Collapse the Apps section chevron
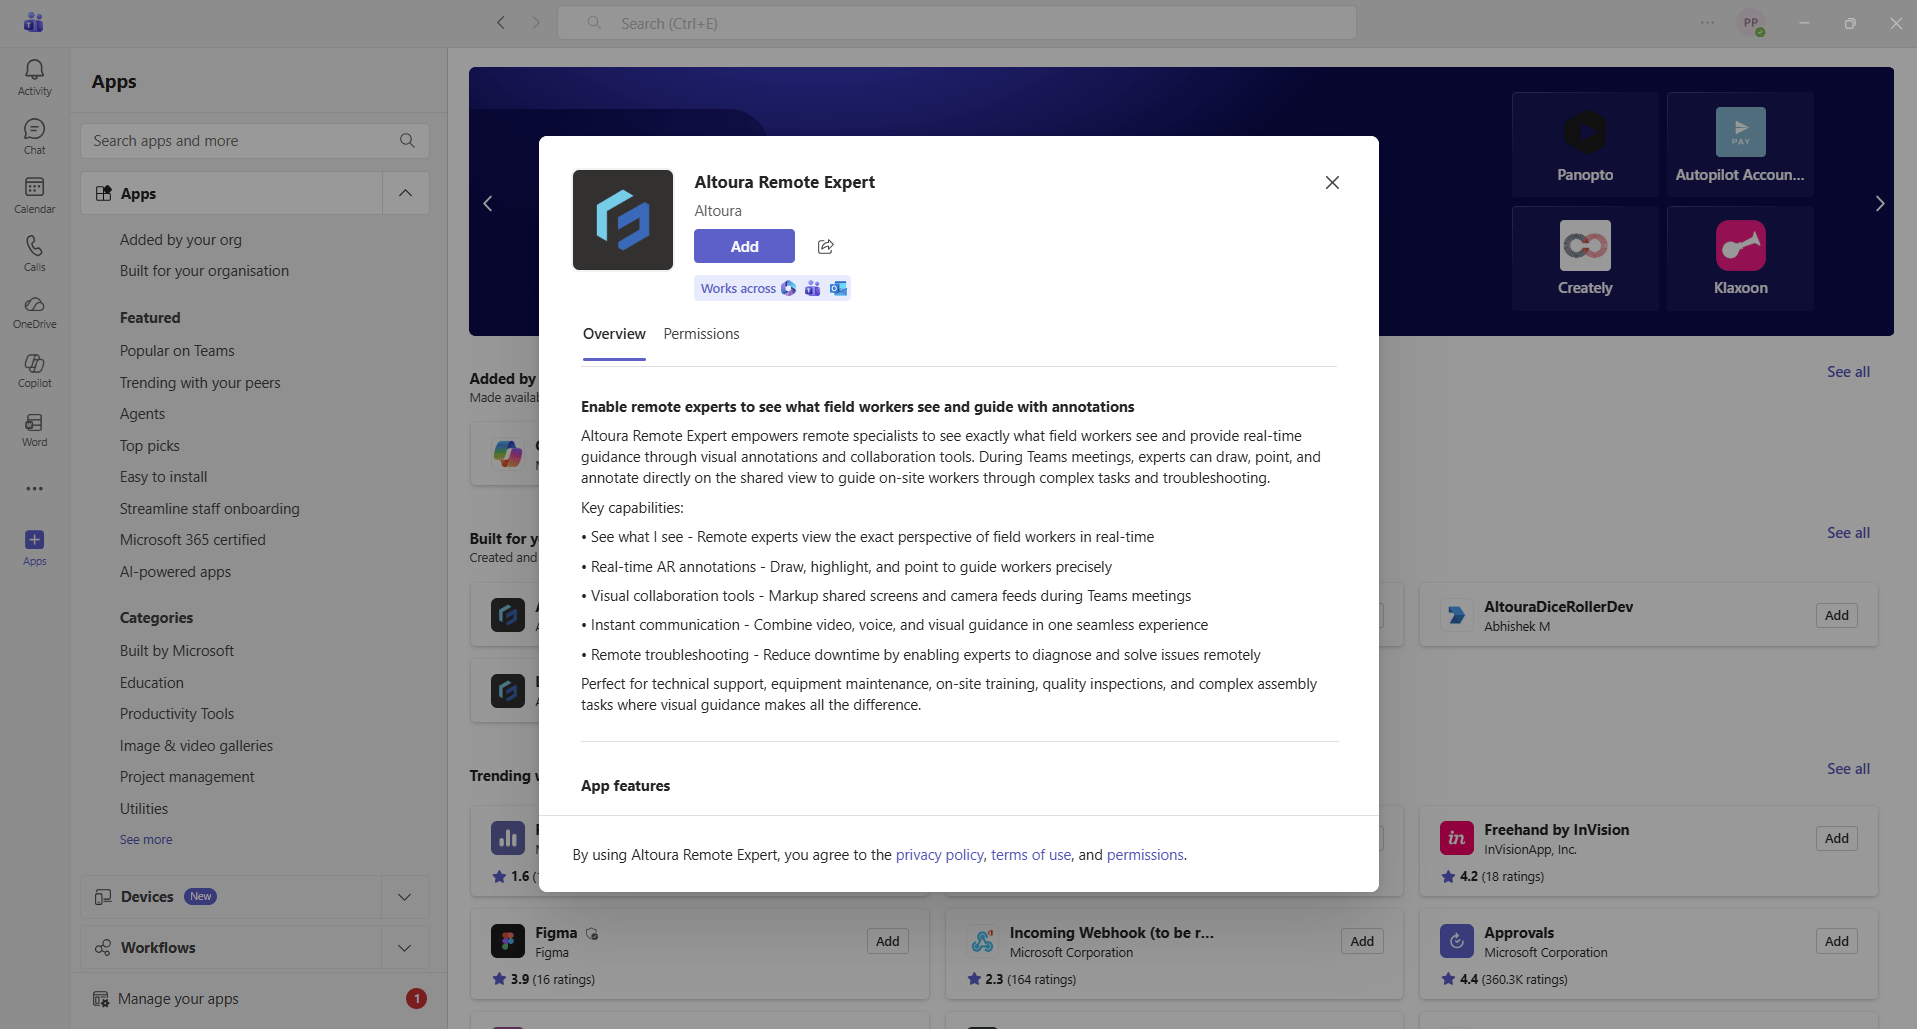Image resolution: width=1917 pixels, height=1029 pixels. (405, 193)
